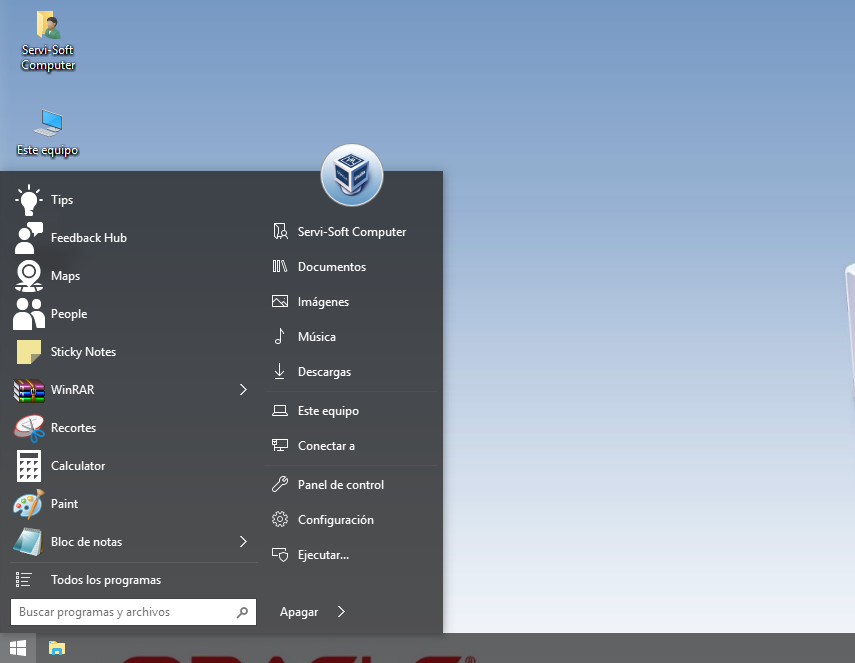Click the Música text label
This screenshot has height=663, width=855.
[317, 336]
